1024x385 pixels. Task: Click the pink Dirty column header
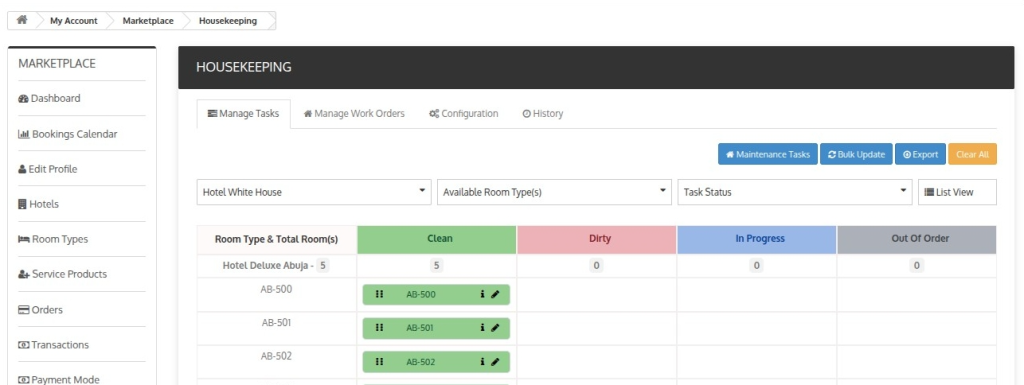click(x=597, y=239)
